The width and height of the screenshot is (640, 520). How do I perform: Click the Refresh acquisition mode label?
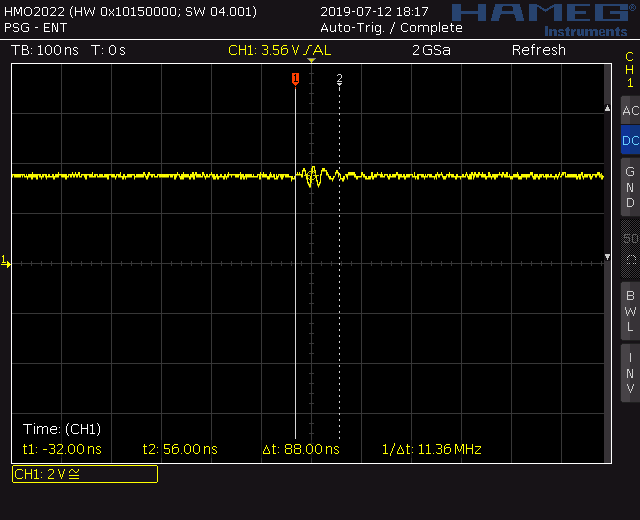pos(539,50)
